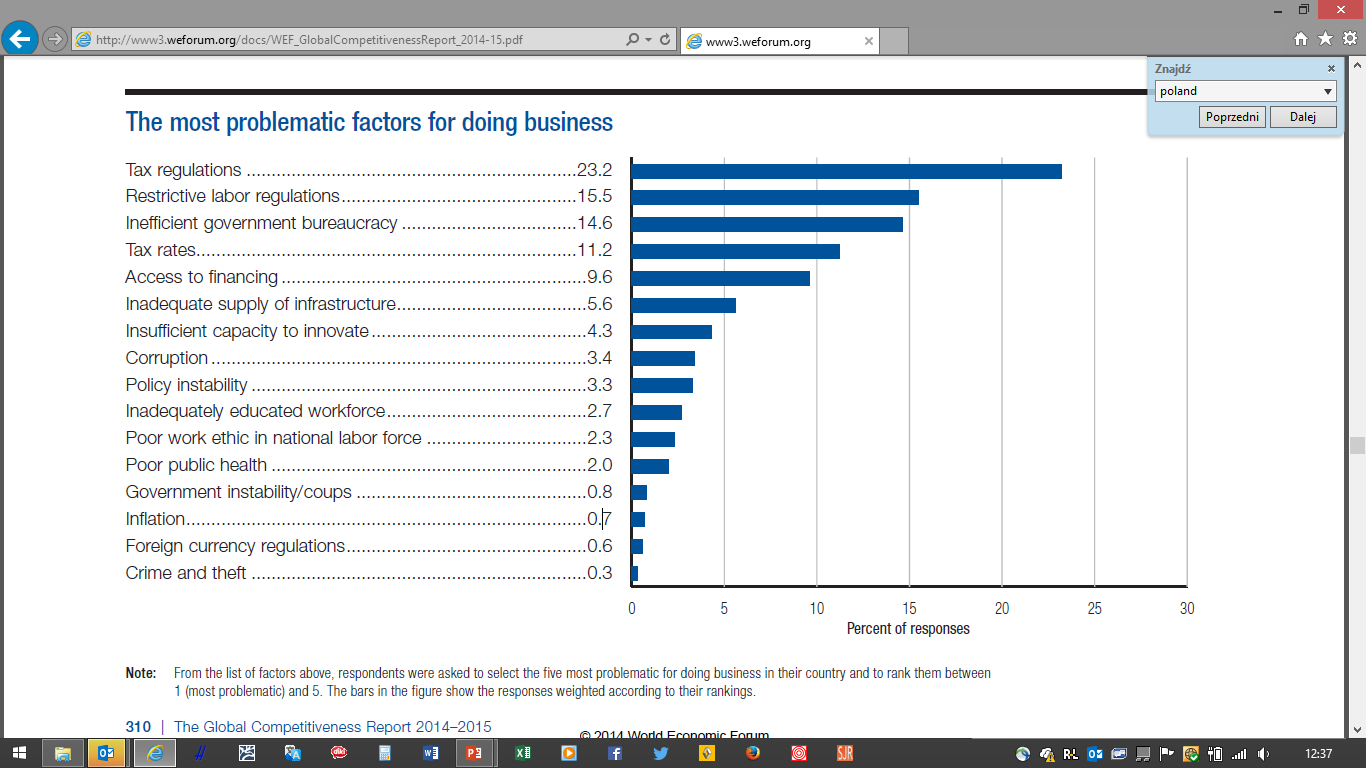Open the Renault logo taskbar icon
The image size is (1366, 768).
point(707,753)
